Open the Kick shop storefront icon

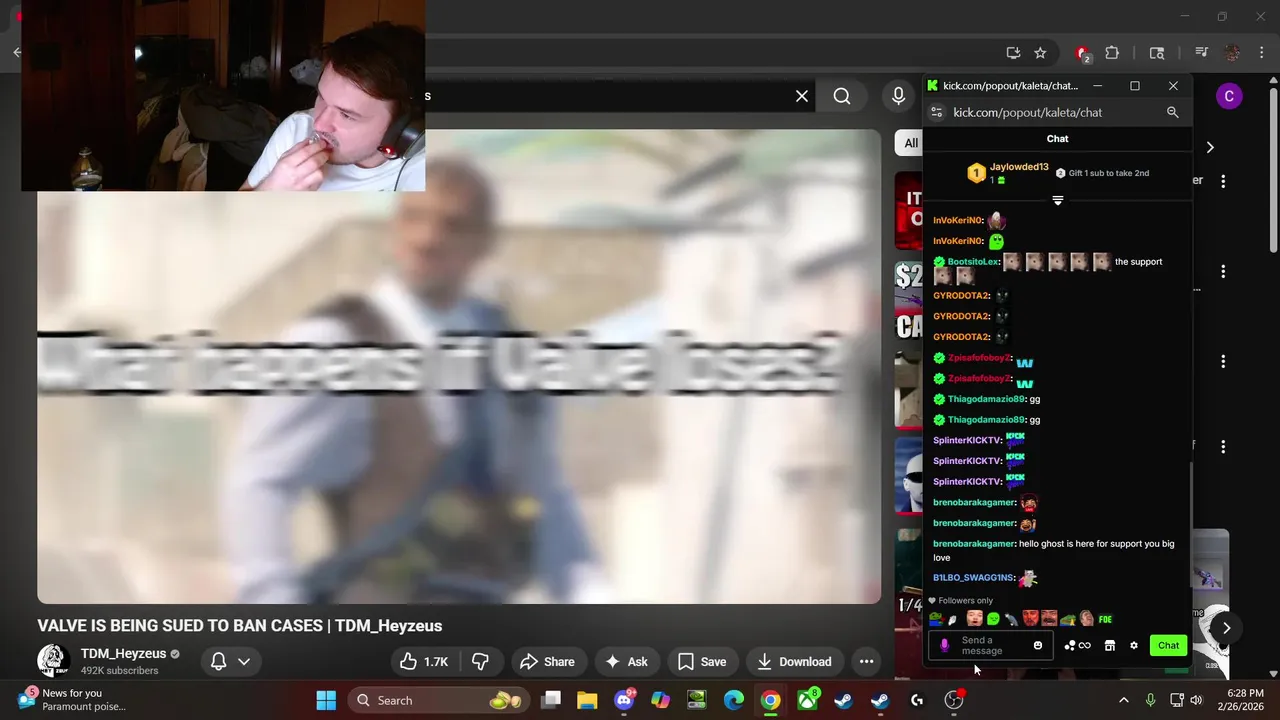click(x=1109, y=646)
